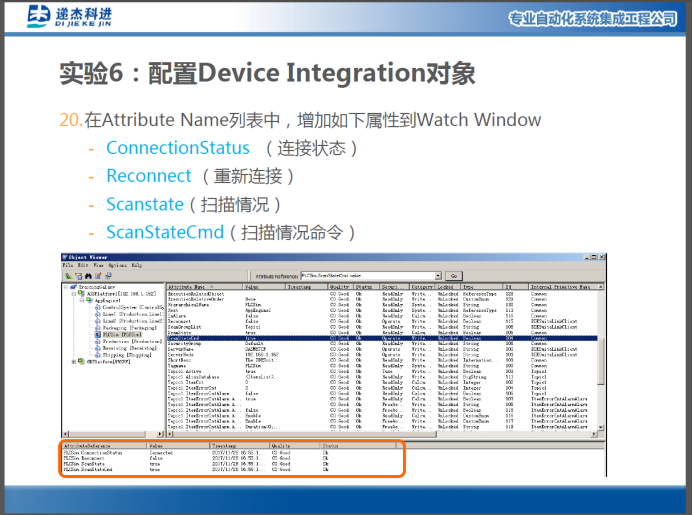Click the TrainingGalaxy root node icon

pos(73,286)
